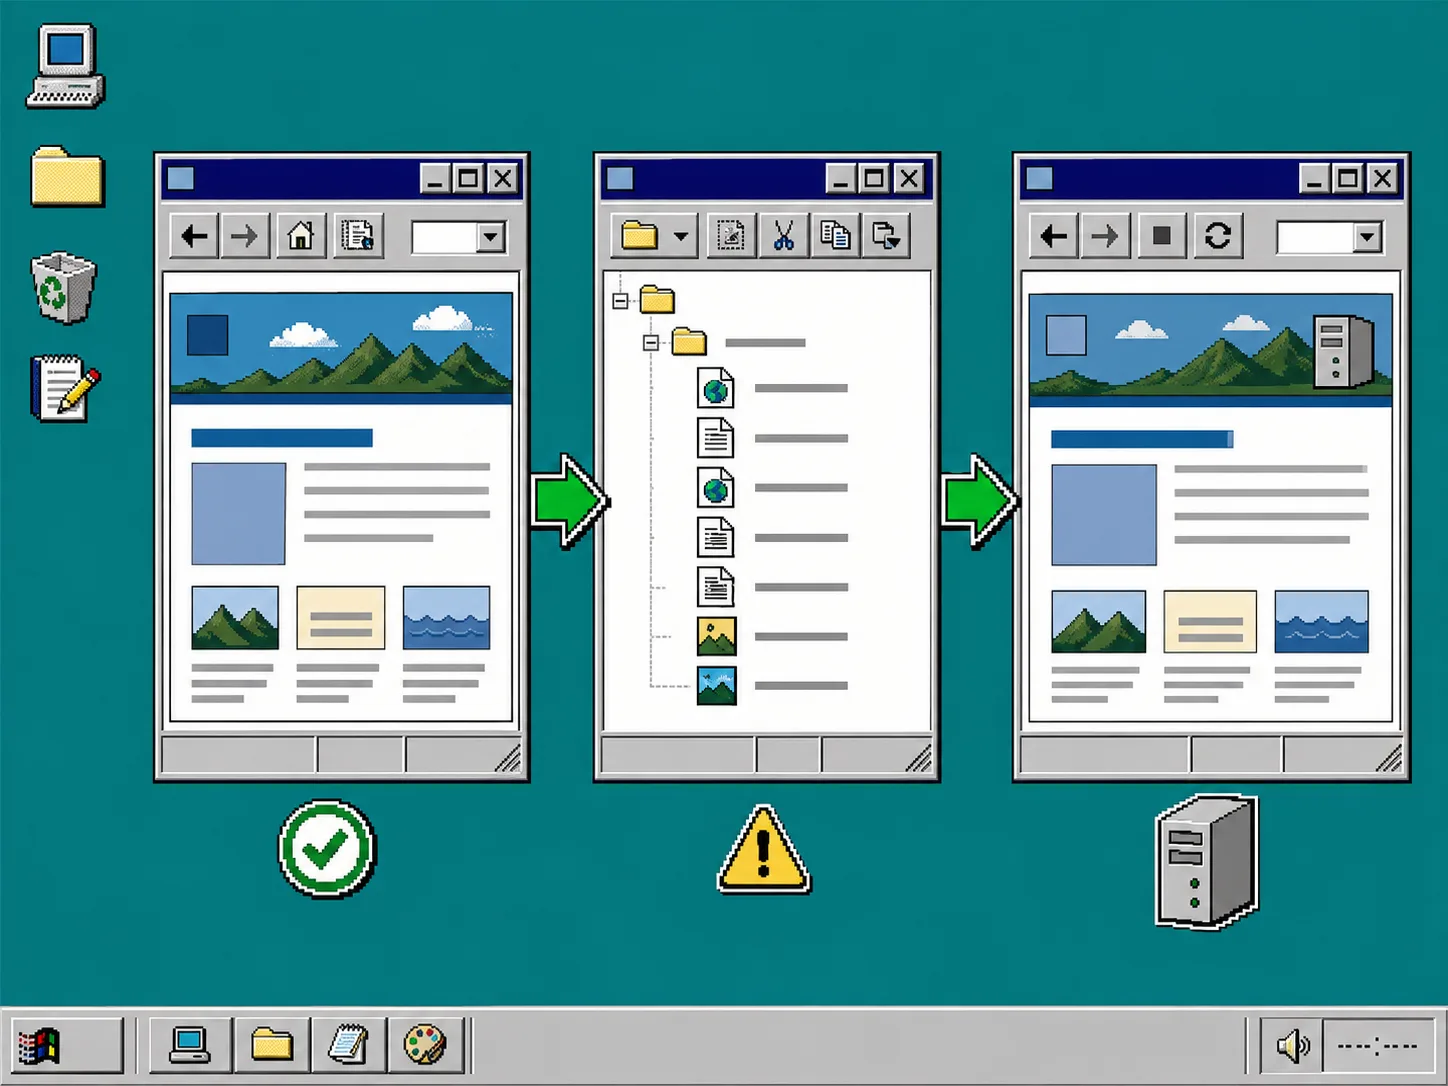
Task: Collapse the nested subfolder in the file tree
Action: pyautogui.click(x=651, y=343)
